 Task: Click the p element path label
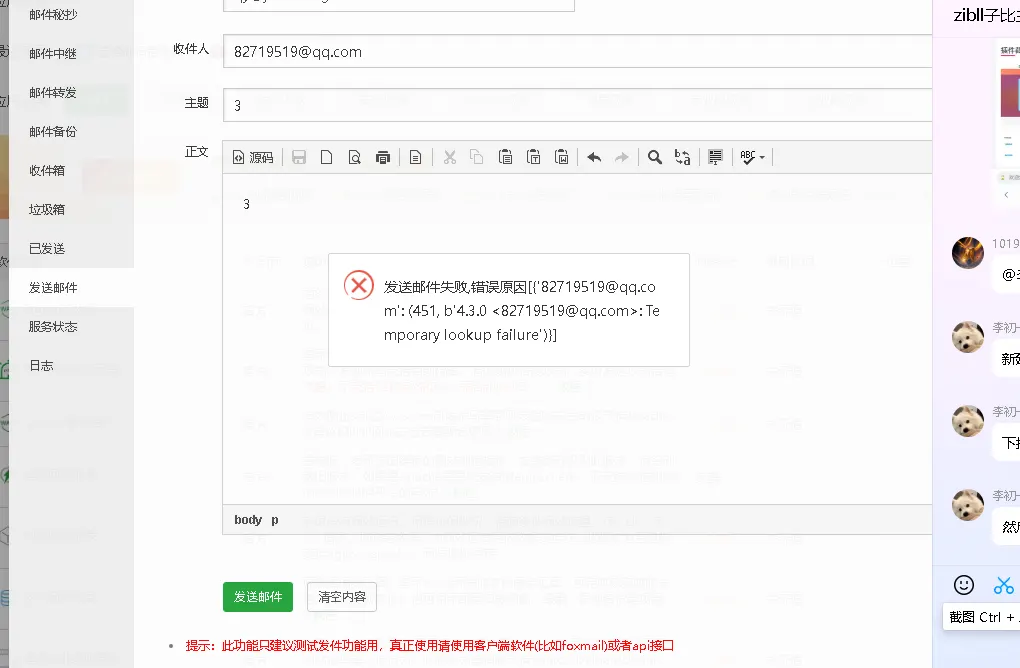coord(275,520)
